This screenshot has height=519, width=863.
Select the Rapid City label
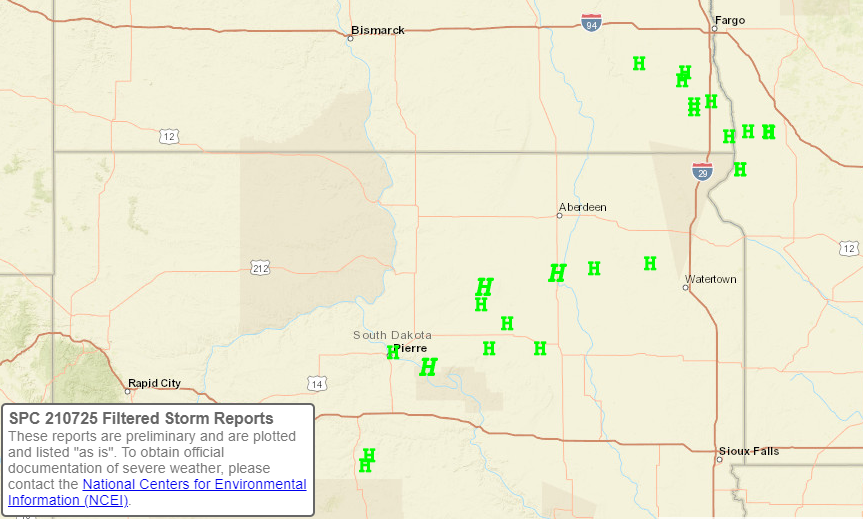point(154,382)
